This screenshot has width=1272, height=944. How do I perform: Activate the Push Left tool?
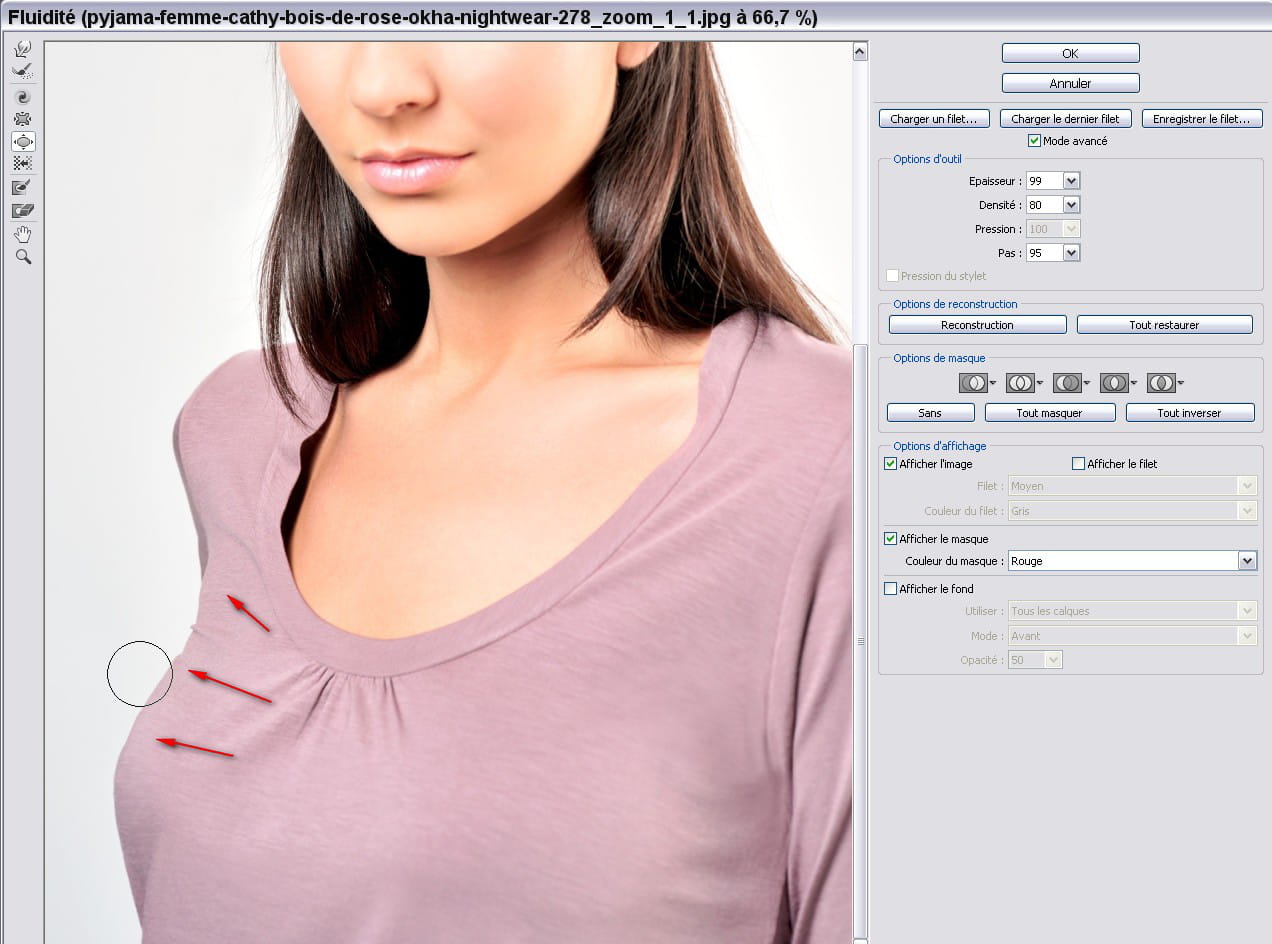23,163
